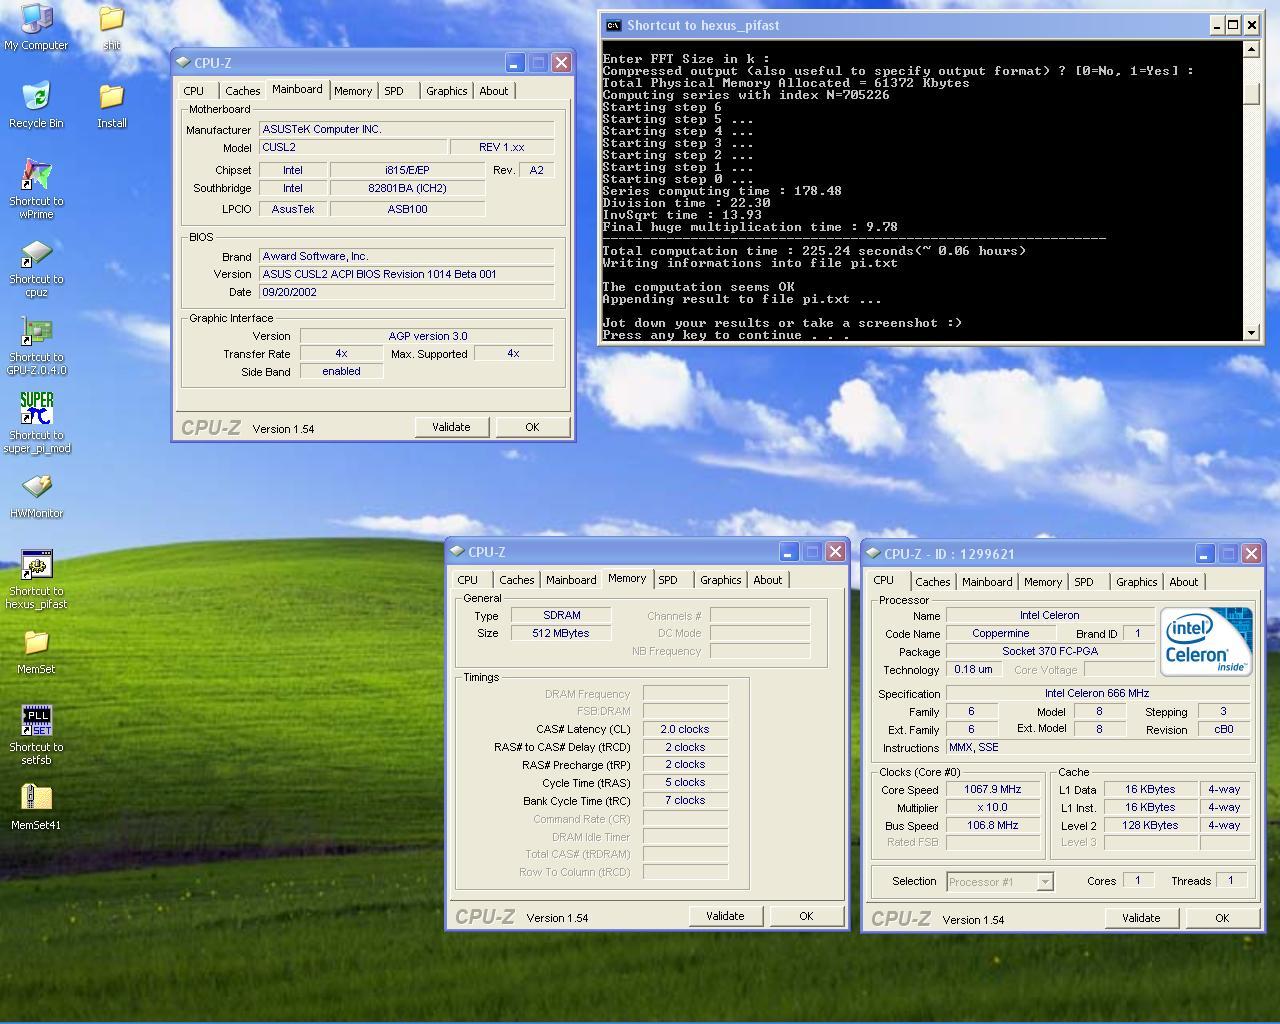This screenshot has height=1024, width=1280.
Task: Click the BIOS Date 09/20/2002 field
Action: click(407, 292)
